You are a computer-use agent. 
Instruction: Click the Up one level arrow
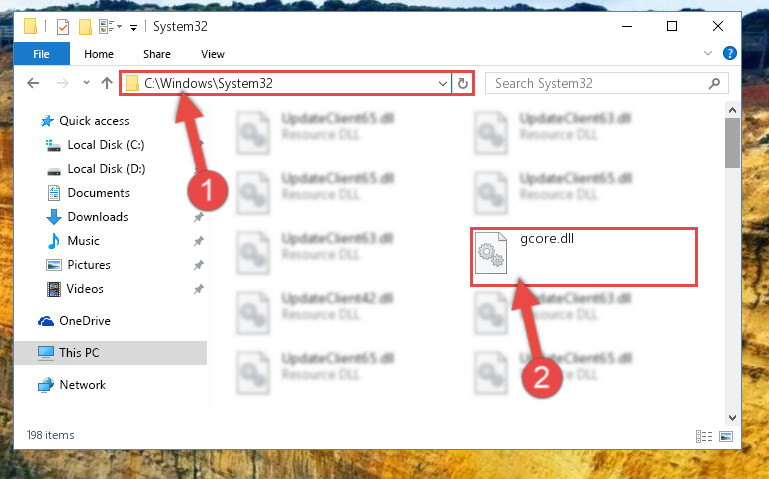[107, 83]
